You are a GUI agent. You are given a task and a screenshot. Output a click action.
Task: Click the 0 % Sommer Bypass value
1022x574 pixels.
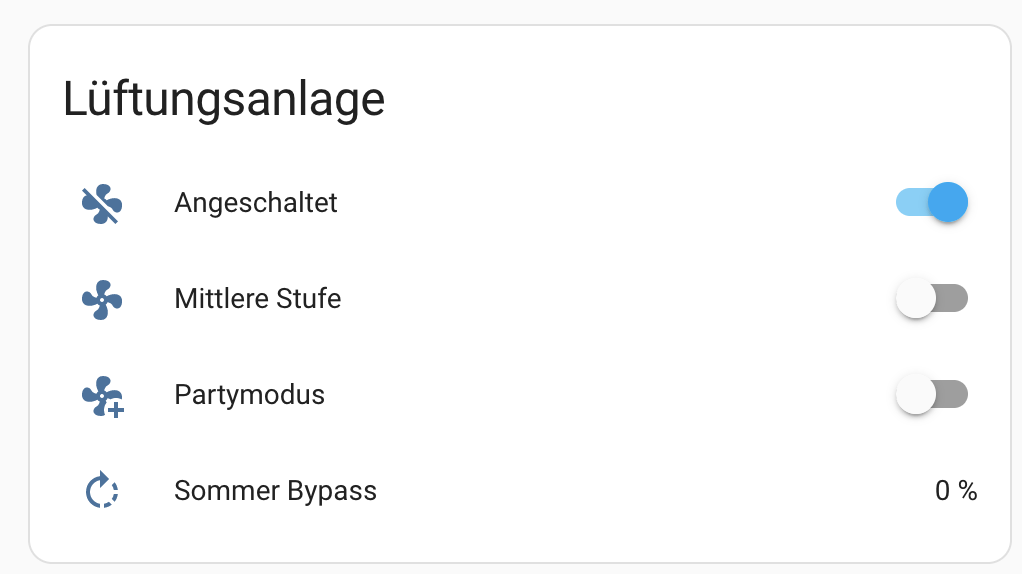coord(955,491)
